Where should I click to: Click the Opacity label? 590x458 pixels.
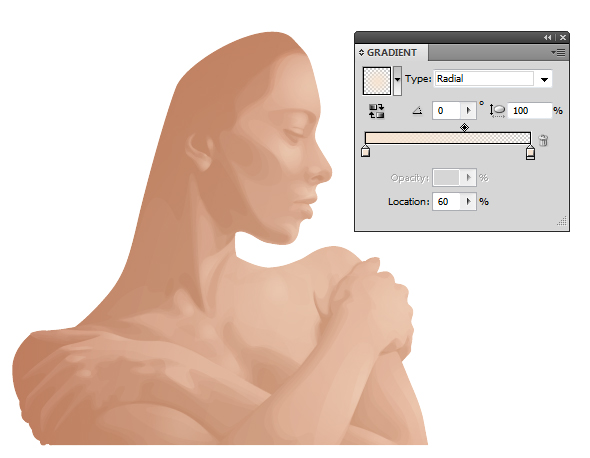coord(410,178)
